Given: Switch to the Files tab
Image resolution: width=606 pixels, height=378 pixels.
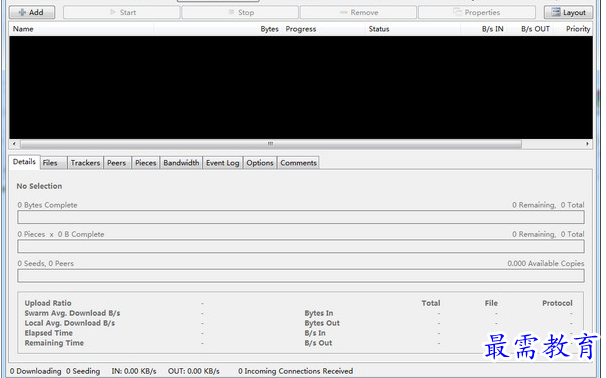Looking at the screenshot, I should [x=54, y=163].
